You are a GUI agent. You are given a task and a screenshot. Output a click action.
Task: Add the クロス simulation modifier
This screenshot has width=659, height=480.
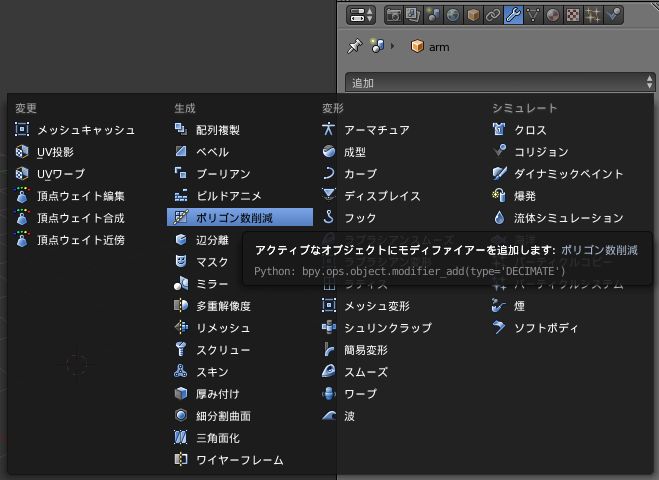pyautogui.click(x=530, y=130)
